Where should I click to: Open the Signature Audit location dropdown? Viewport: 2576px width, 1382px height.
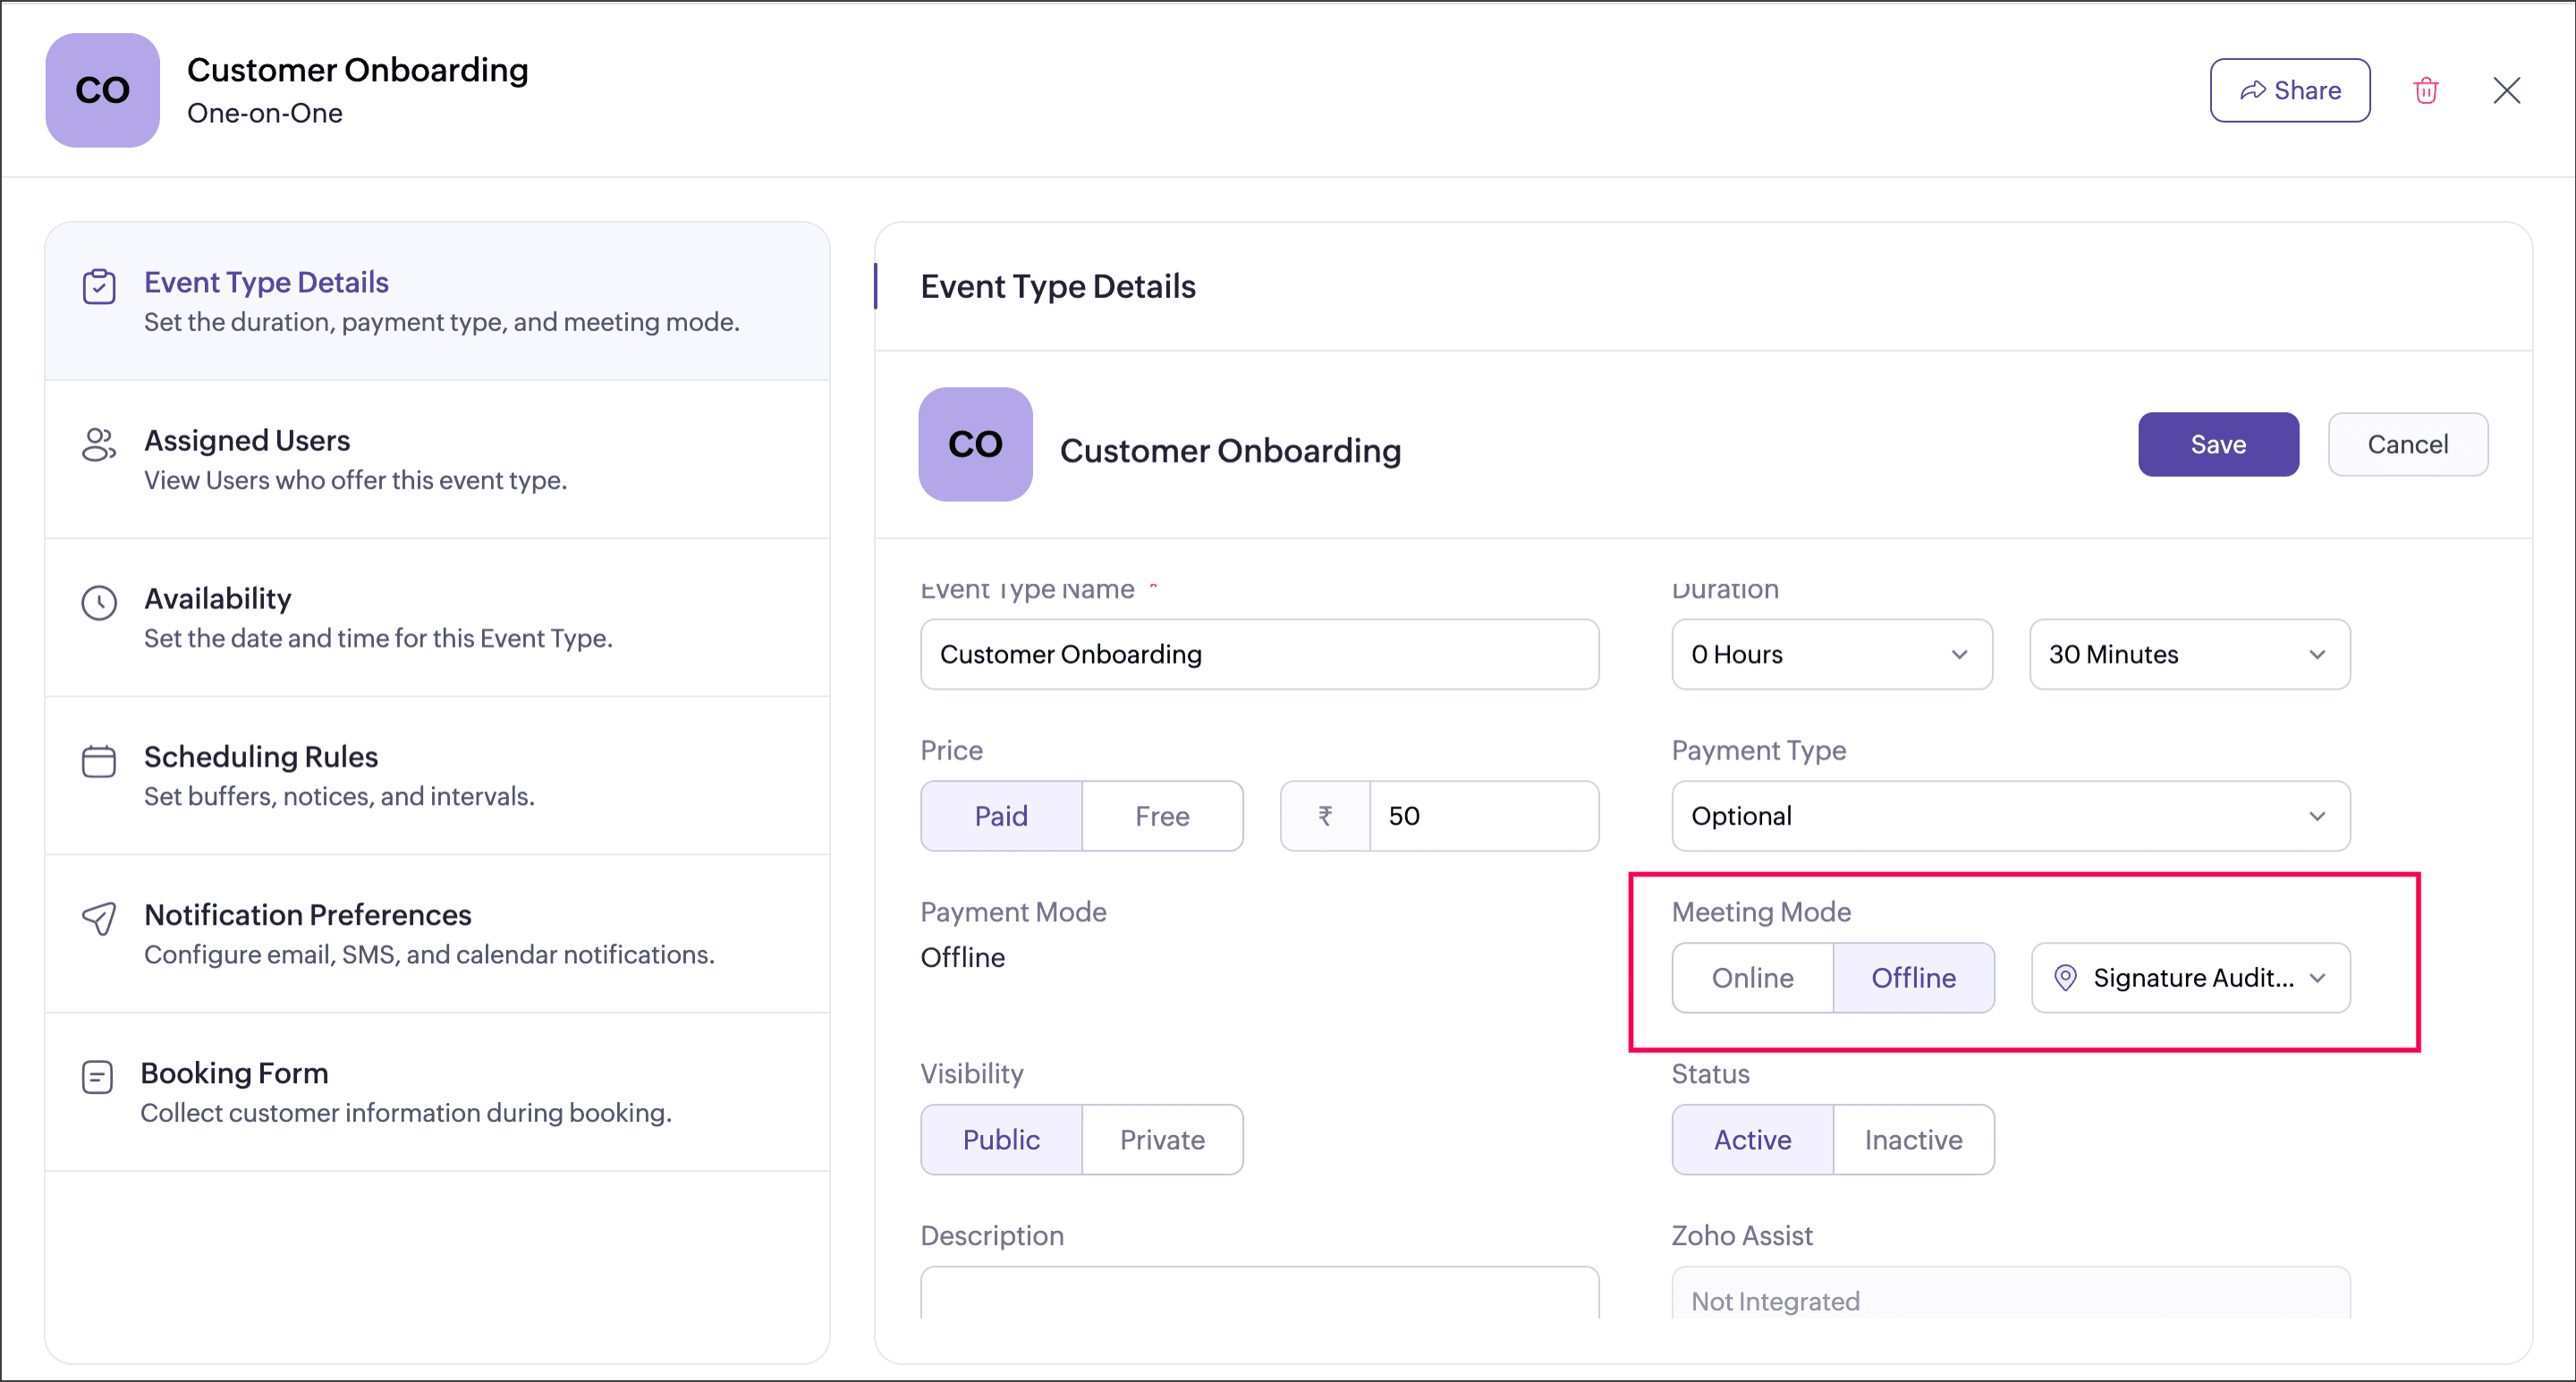(2190, 977)
